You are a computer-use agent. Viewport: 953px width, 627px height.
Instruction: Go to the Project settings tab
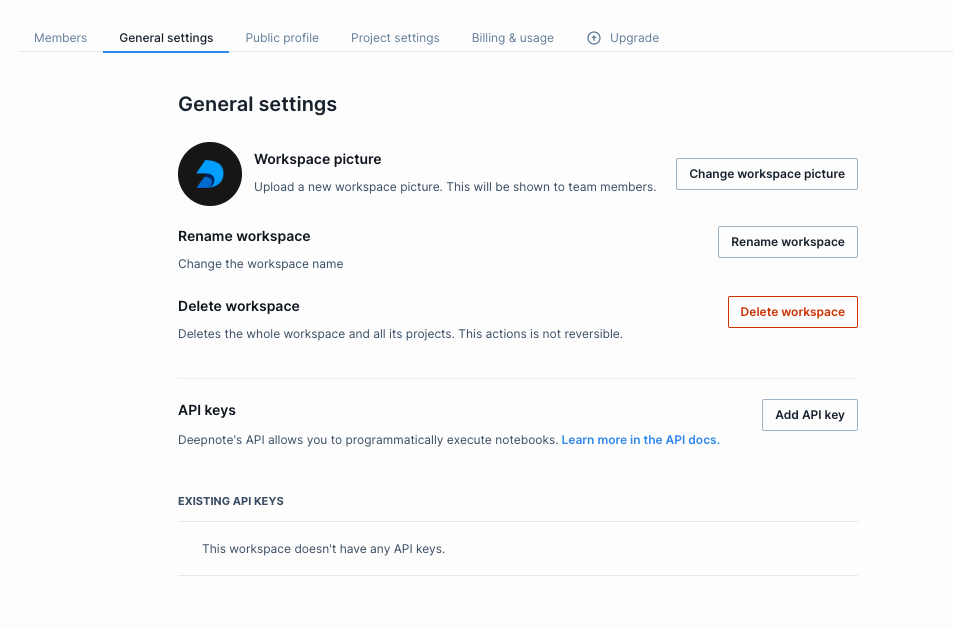[x=395, y=38]
